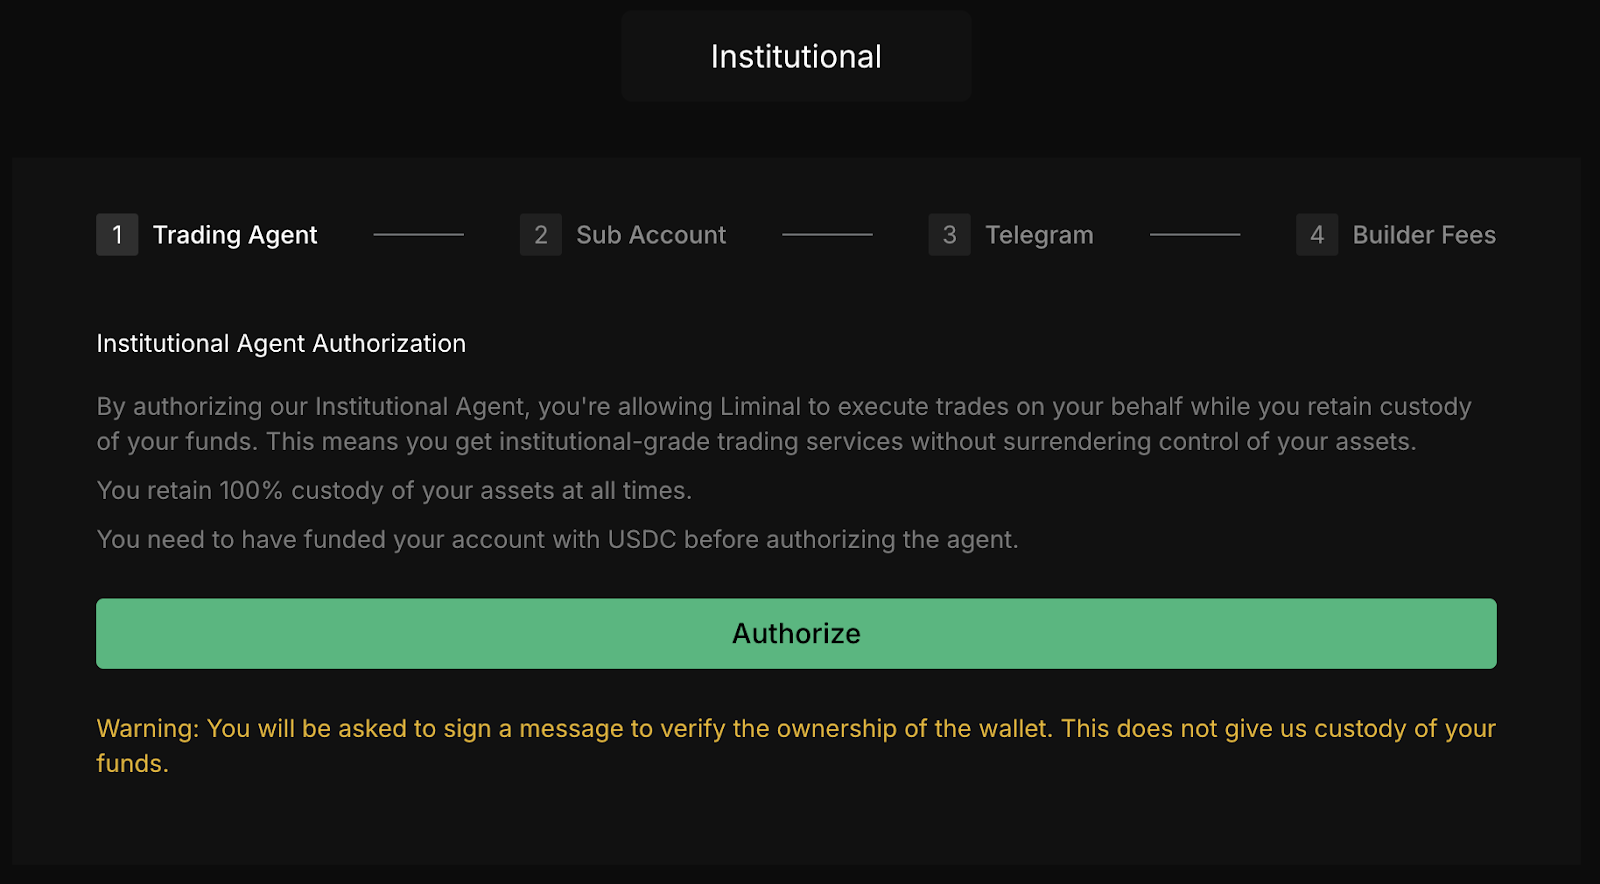This screenshot has height=884, width=1600.
Task: Click step number 4 badge
Action: click(x=1317, y=235)
